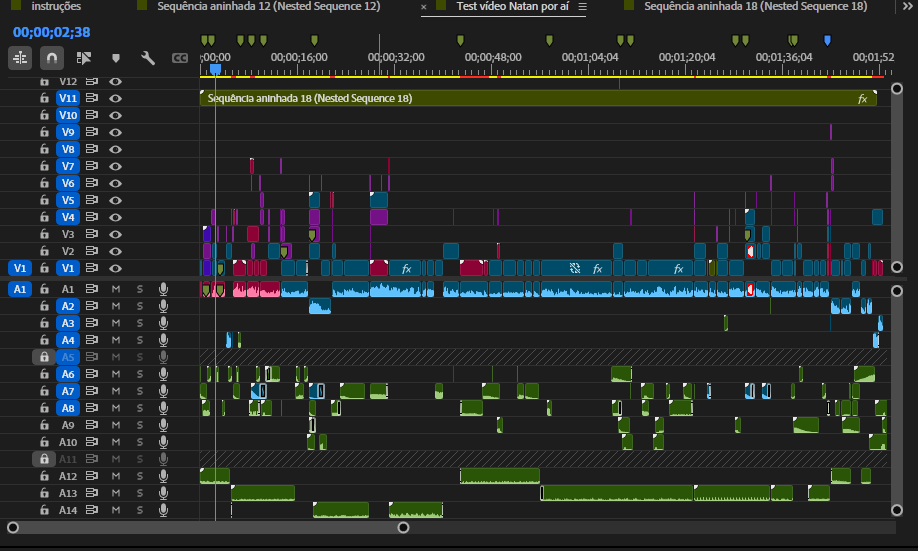918x551 pixels.
Task: Toggle sync lock on track A14
Action: click(92, 509)
